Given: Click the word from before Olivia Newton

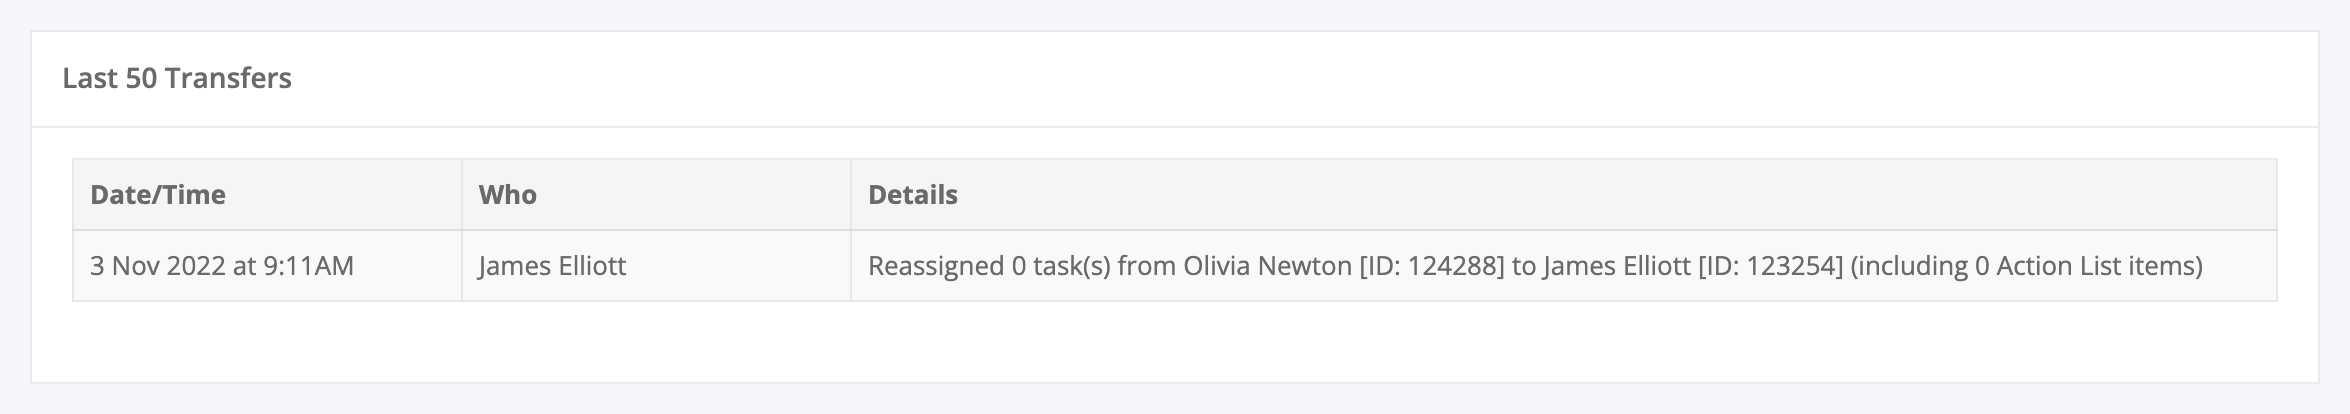Looking at the screenshot, I should tap(1147, 266).
